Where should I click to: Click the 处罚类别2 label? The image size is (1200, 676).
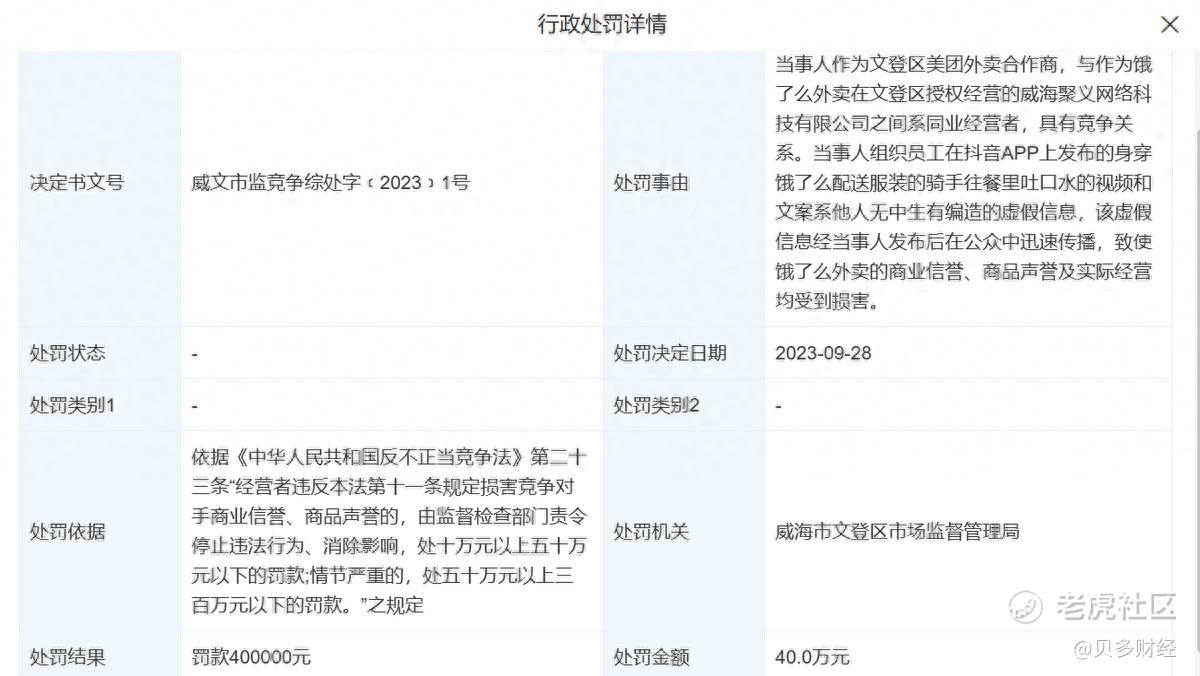click(x=657, y=405)
